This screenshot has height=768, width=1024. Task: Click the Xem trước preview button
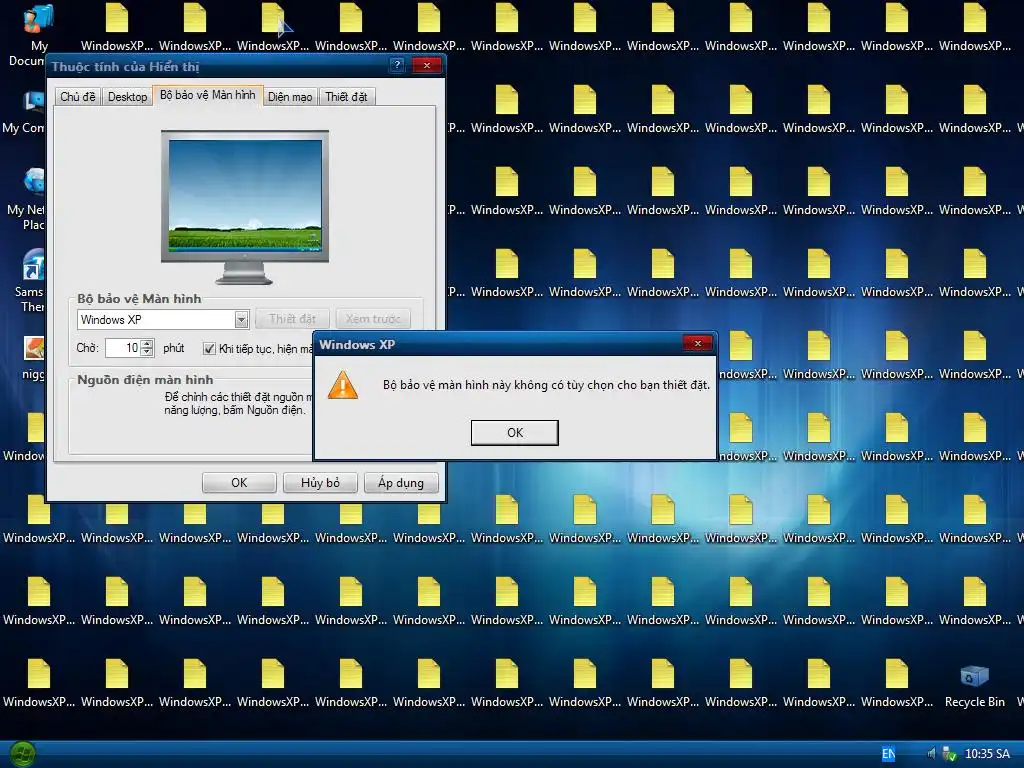373,319
